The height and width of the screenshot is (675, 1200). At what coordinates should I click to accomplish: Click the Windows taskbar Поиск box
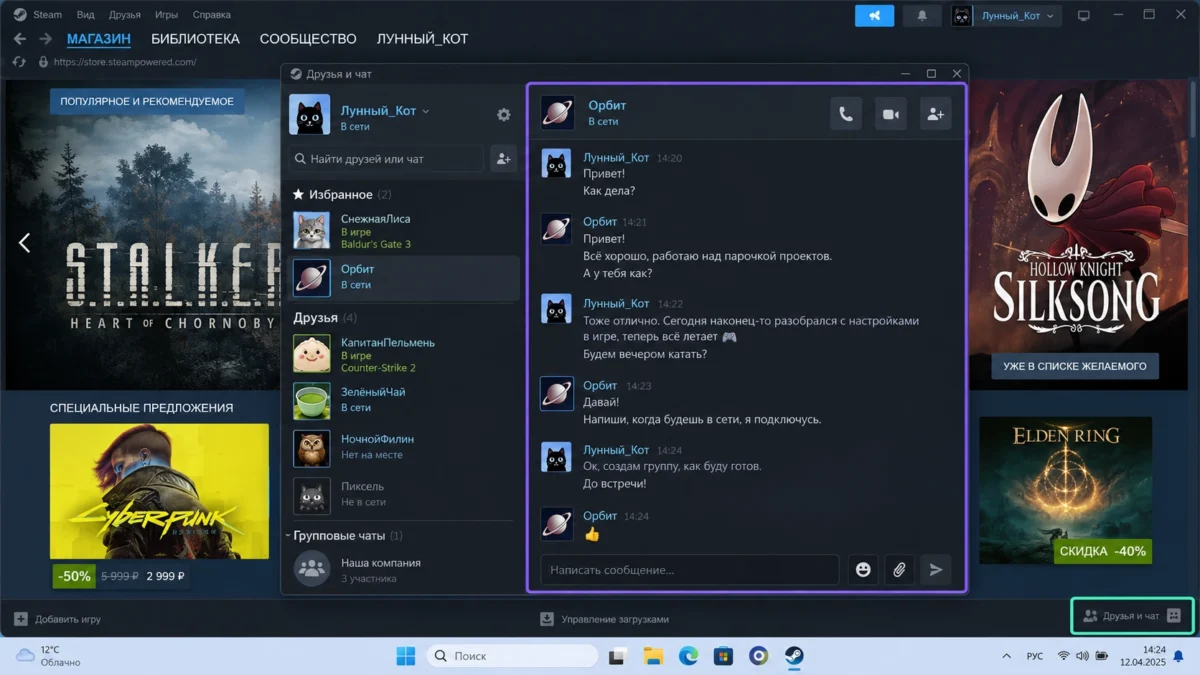coord(512,656)
